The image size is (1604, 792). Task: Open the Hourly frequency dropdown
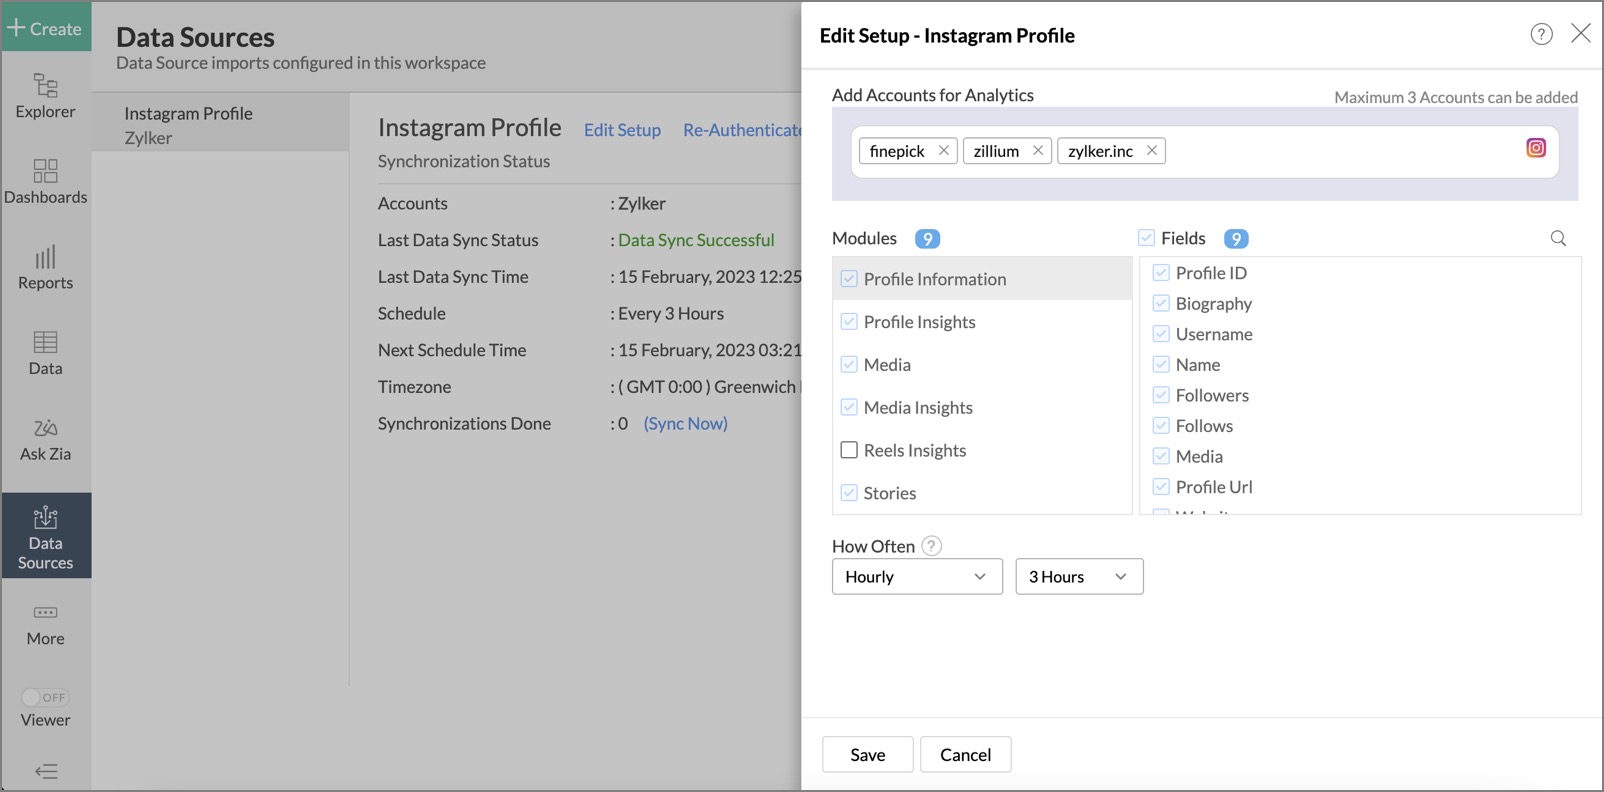coord(917,576)
